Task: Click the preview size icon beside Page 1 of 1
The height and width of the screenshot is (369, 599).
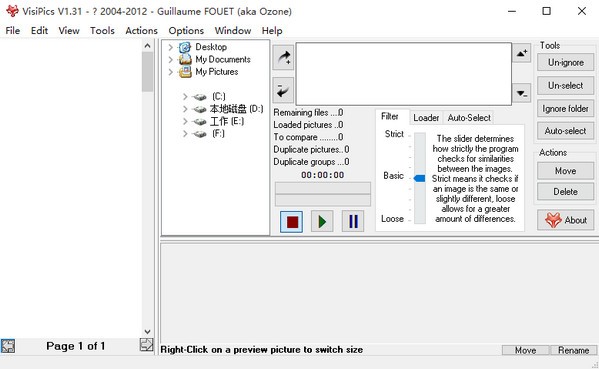Action: [x=146, y=345]
